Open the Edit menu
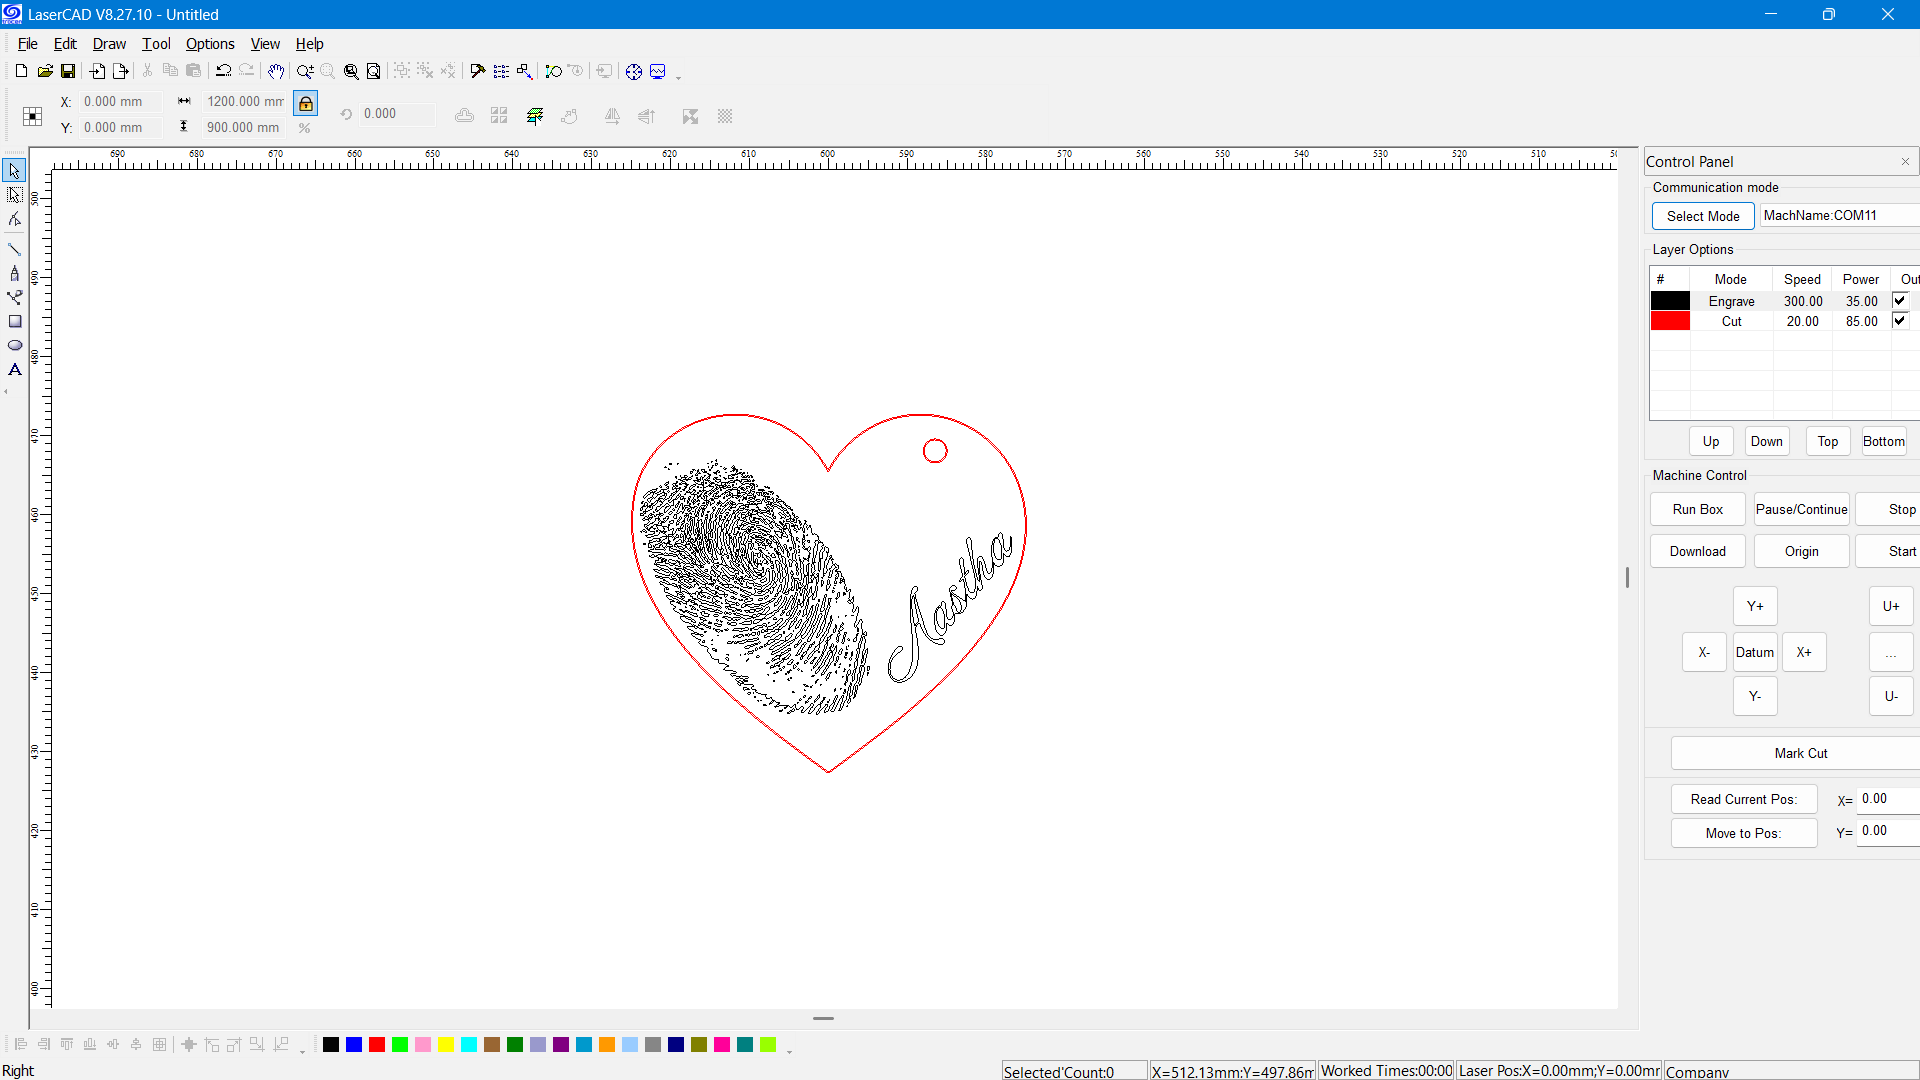1920x1080 pixels. coord(65,44)
